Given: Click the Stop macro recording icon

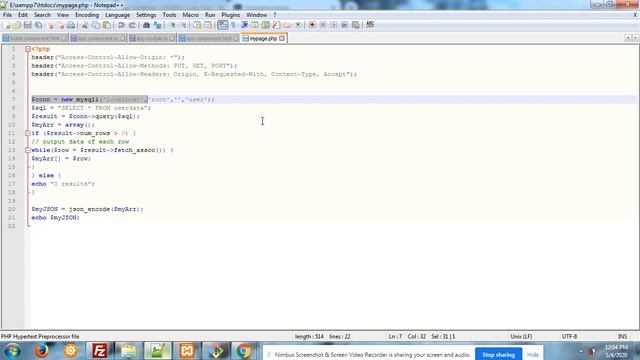Looking at the screenshot, I should (x=323, y=25).
